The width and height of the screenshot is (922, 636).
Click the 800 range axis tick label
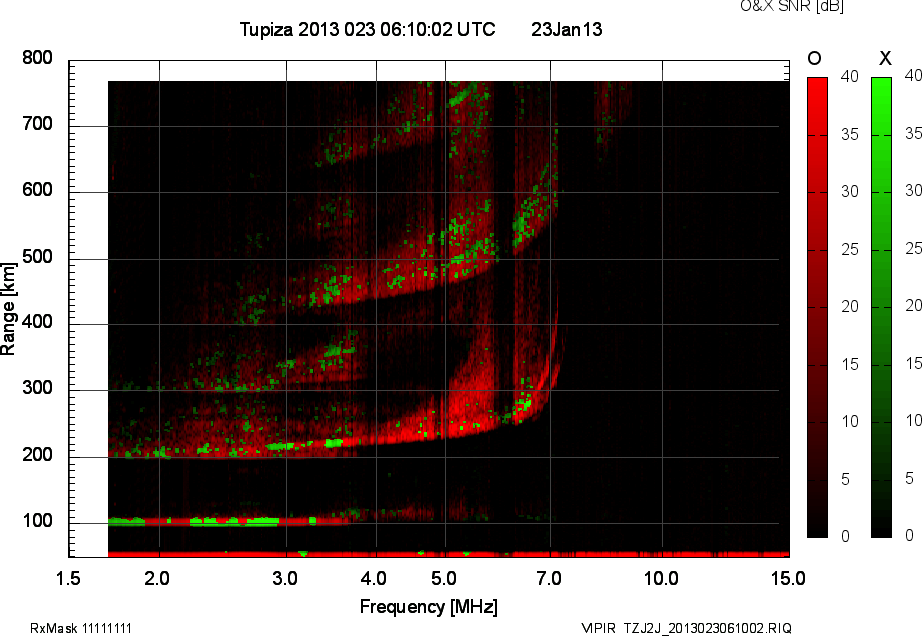tap(37, 58)
